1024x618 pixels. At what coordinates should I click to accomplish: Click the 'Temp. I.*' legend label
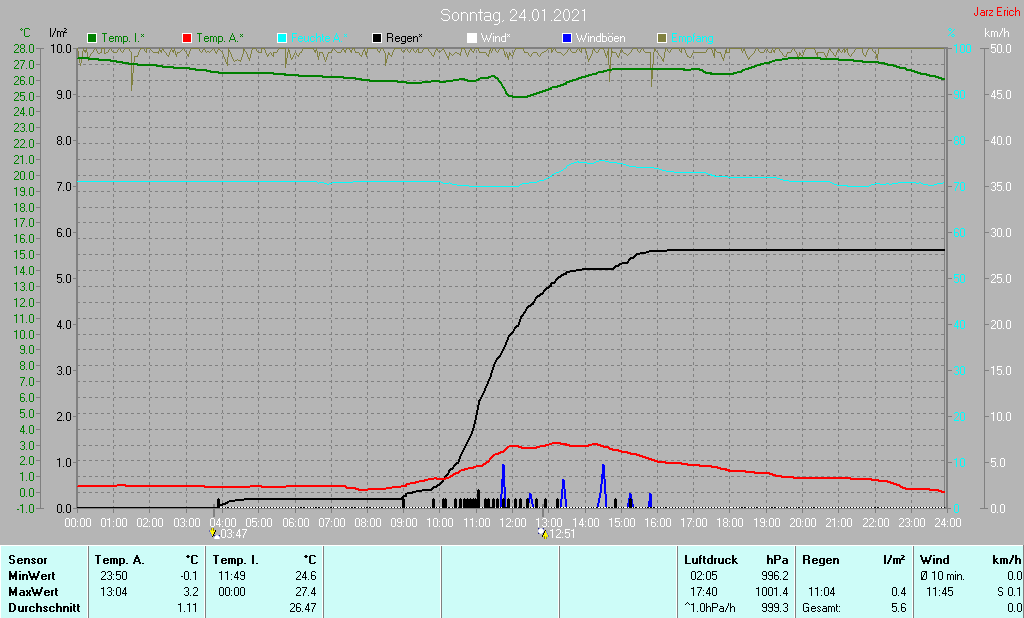[x=123, y=39]
